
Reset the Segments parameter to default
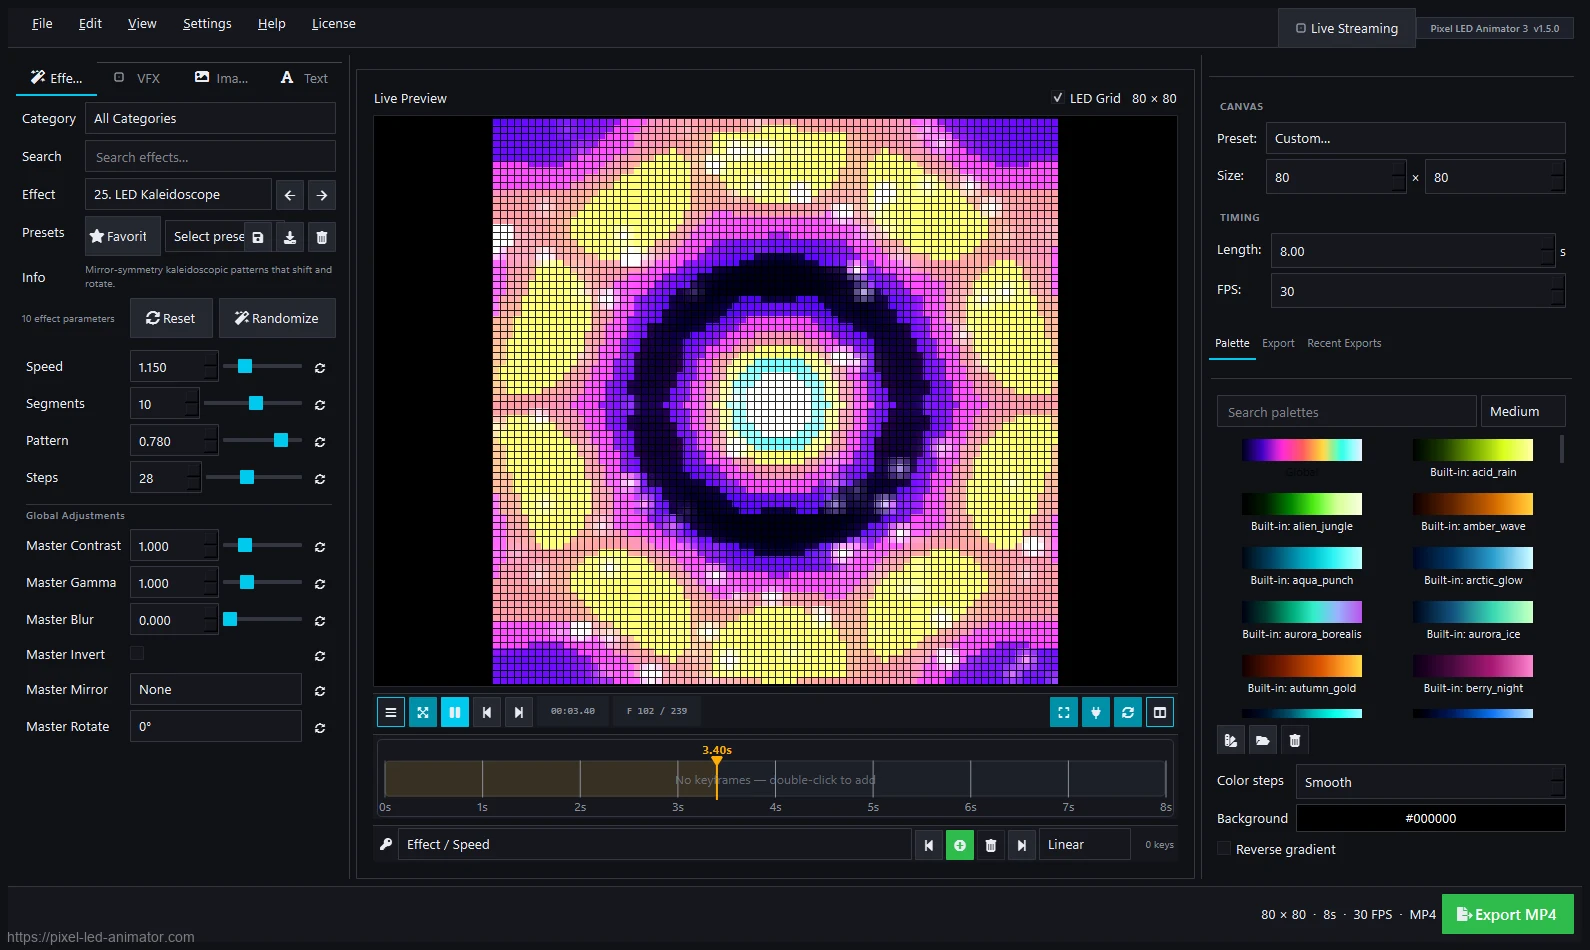tap(320, 405)
